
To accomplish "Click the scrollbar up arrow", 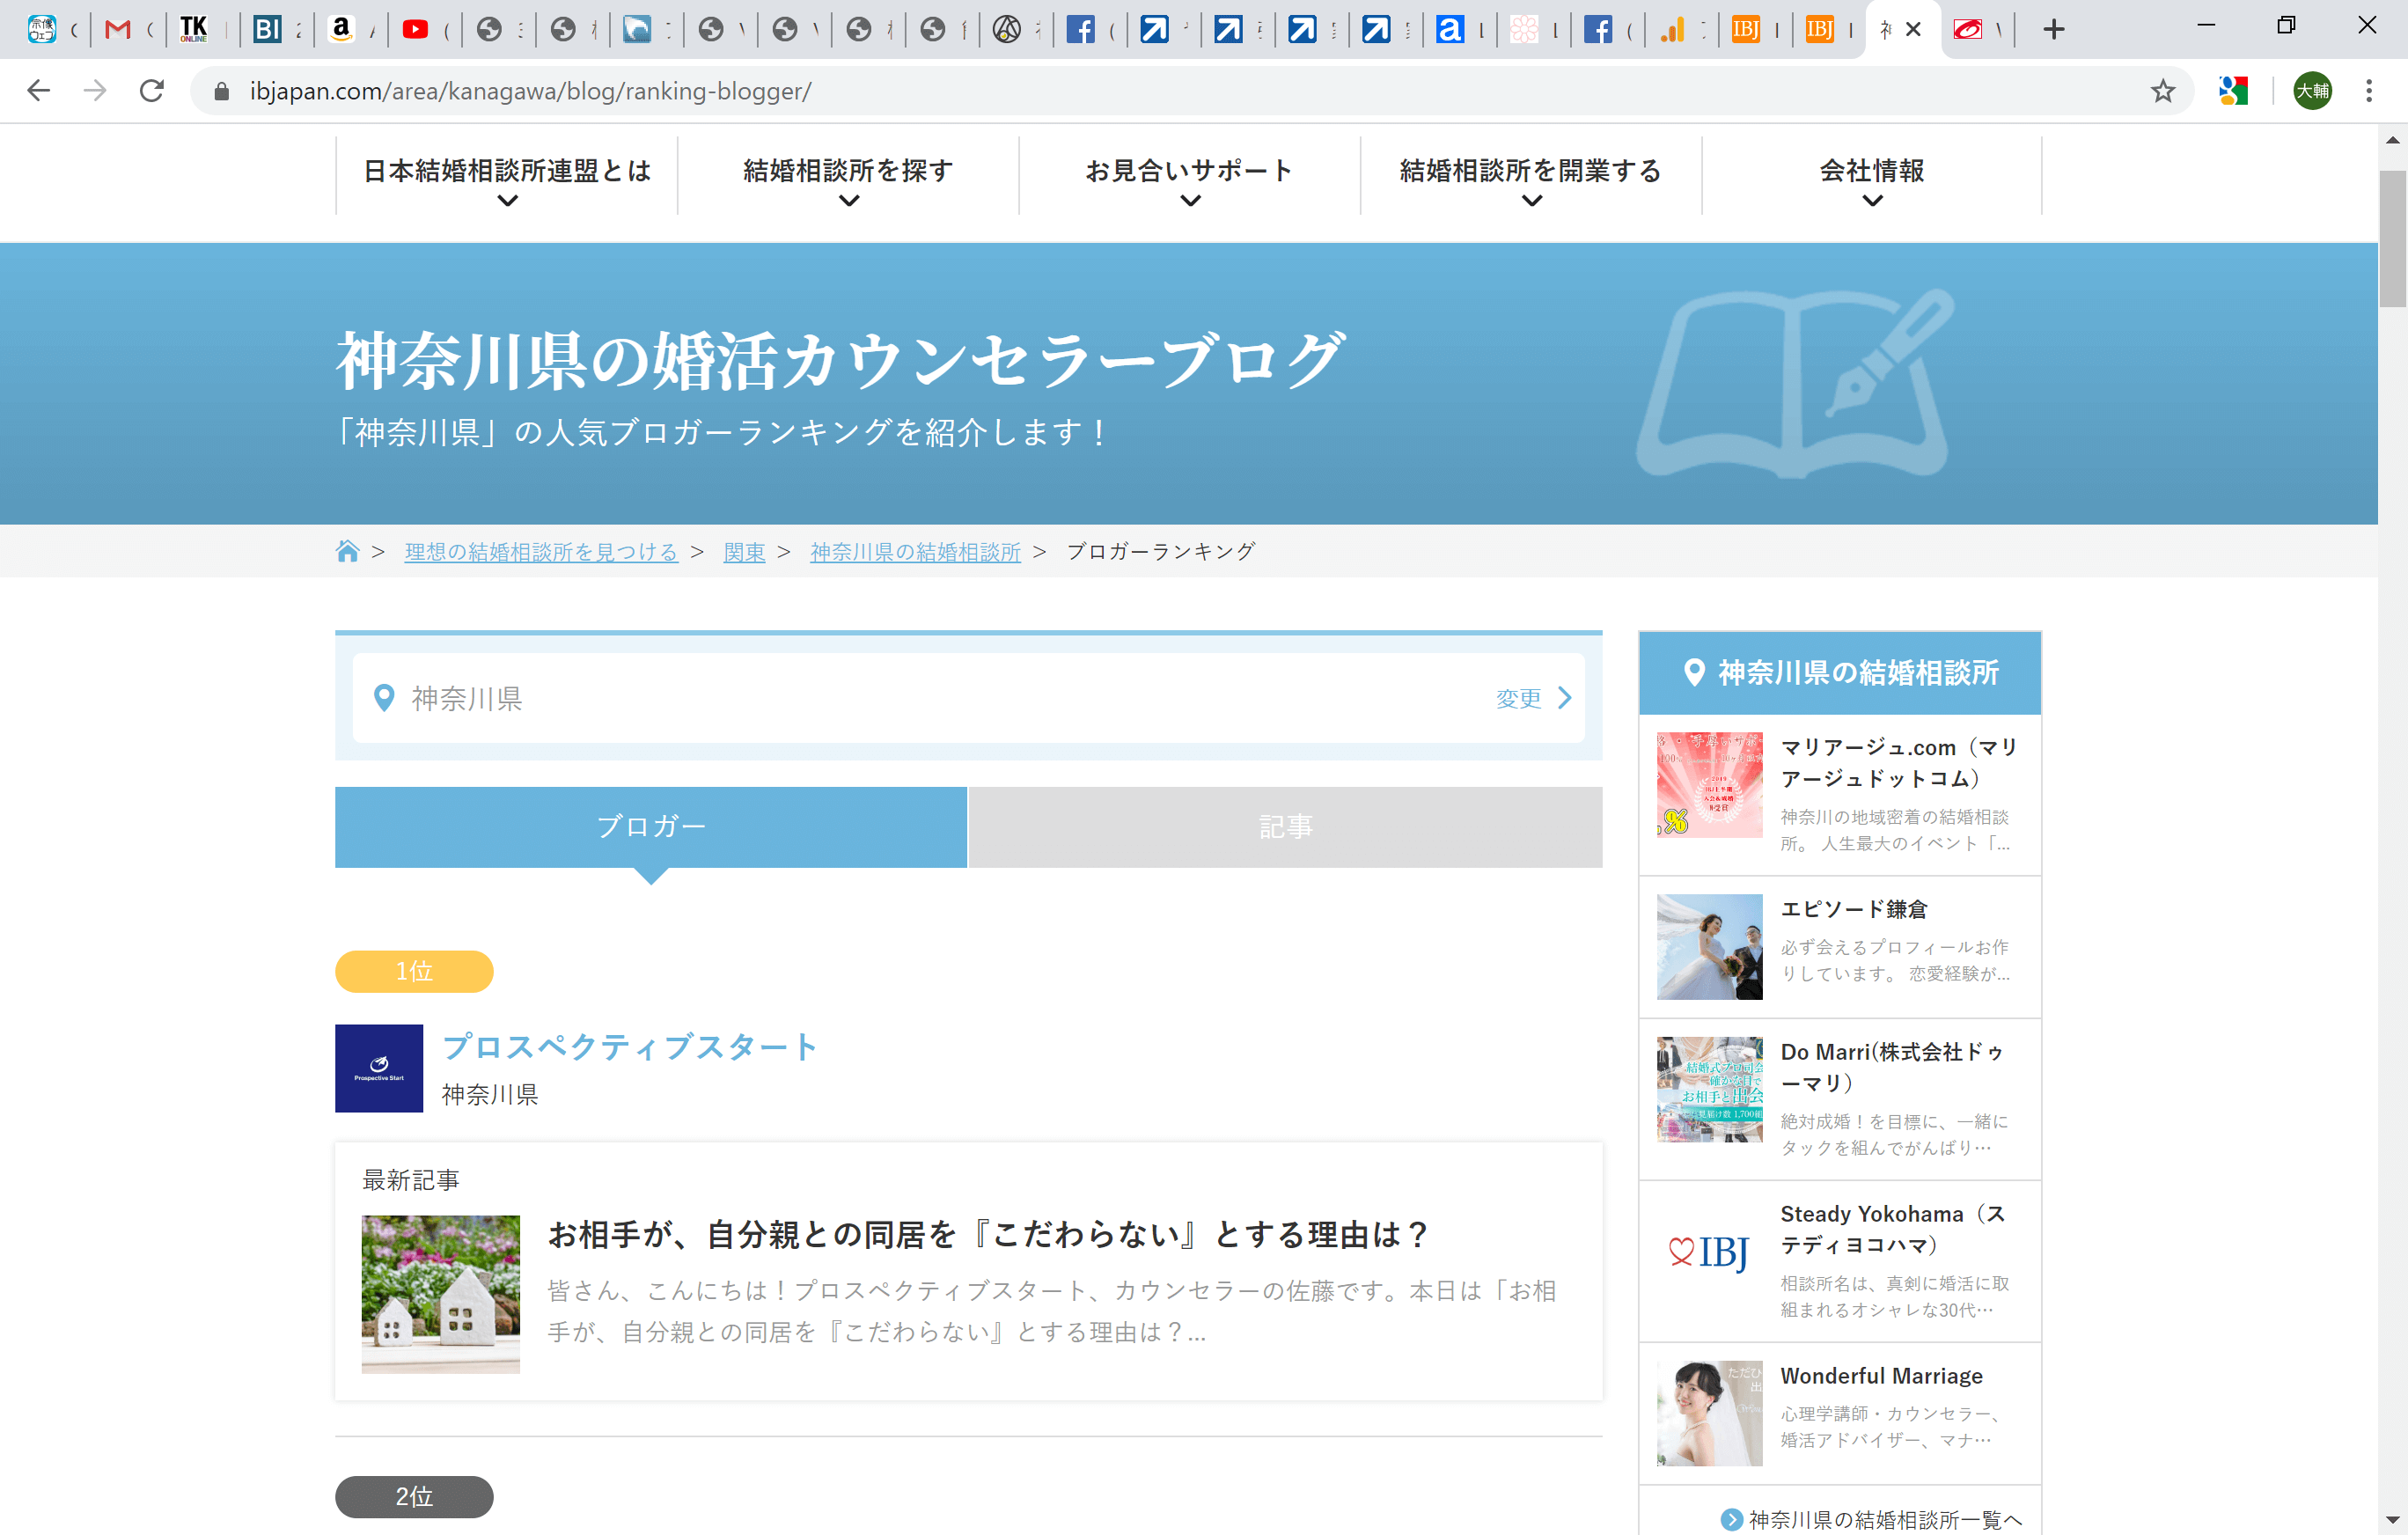I will click(2392, 140).
